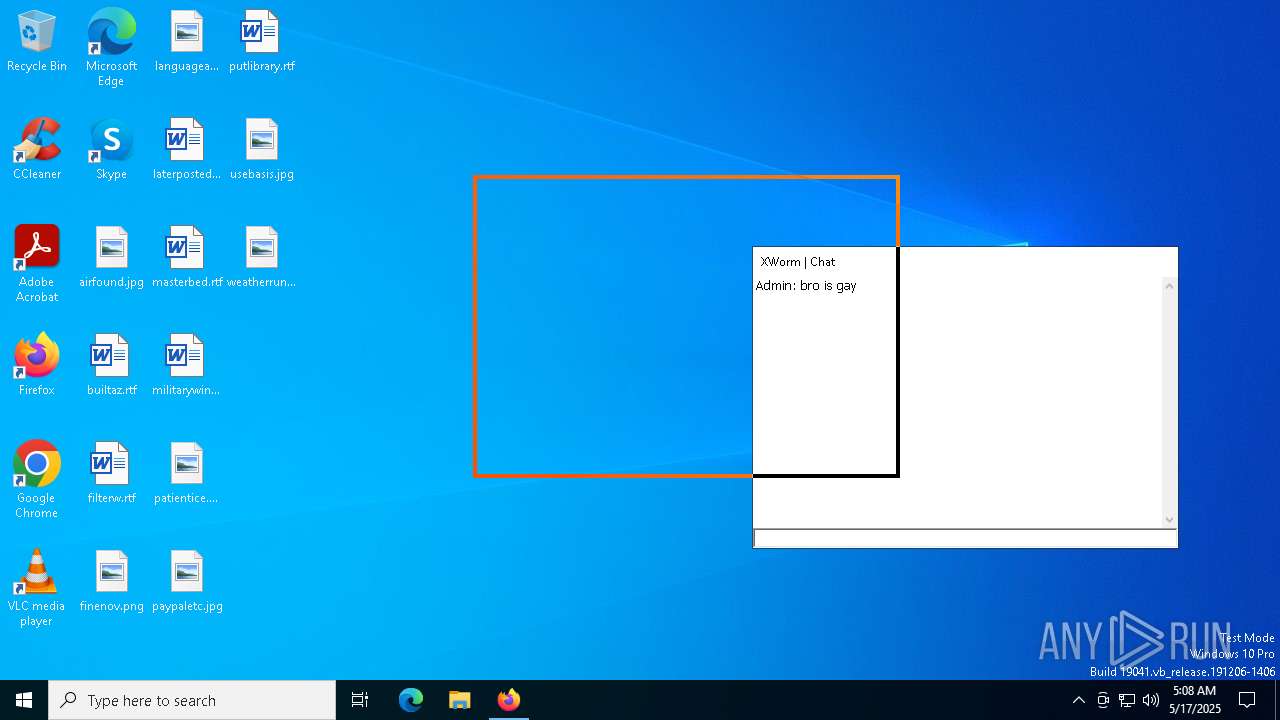Launch the Firefox desktop shortcut
The width and height of the screenshot is (1280, 720).
click(37, 366)
